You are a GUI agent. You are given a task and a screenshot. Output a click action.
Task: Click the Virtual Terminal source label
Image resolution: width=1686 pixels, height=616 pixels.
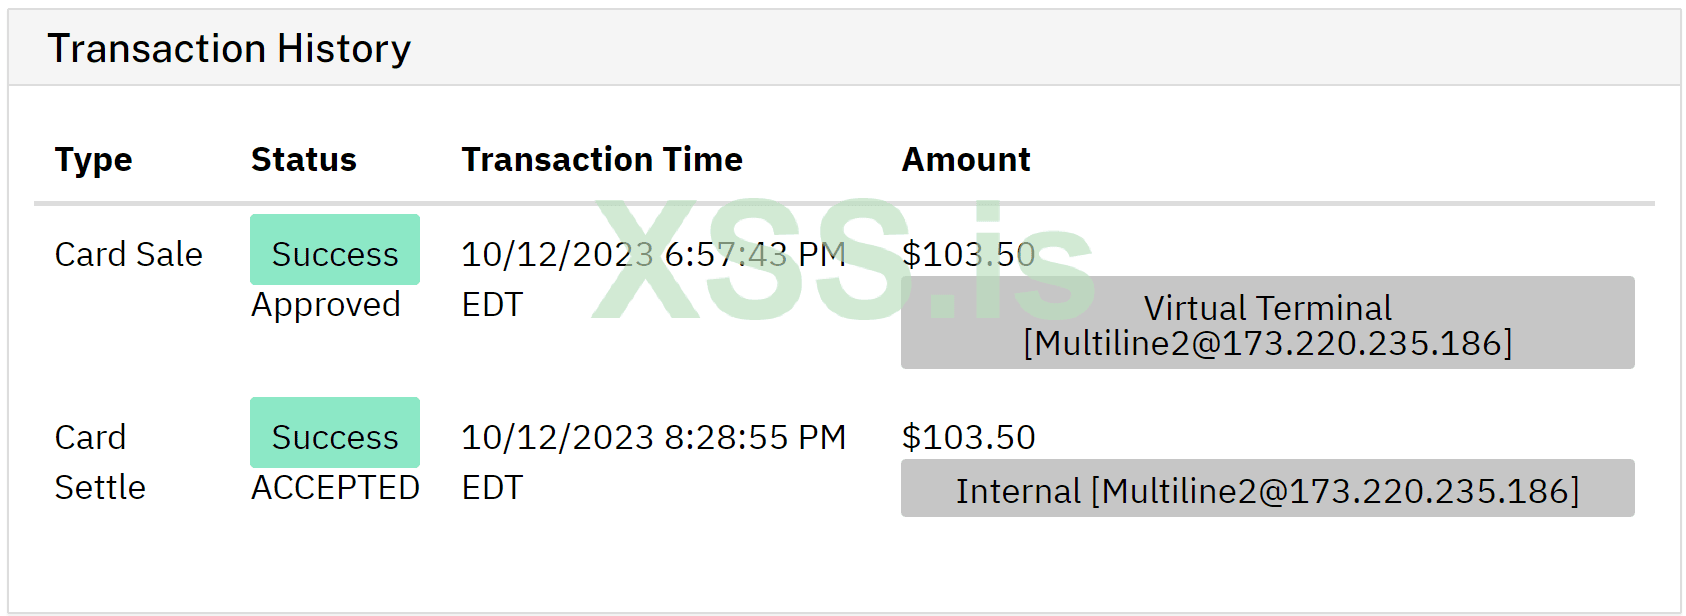[x=1267, y=324]
